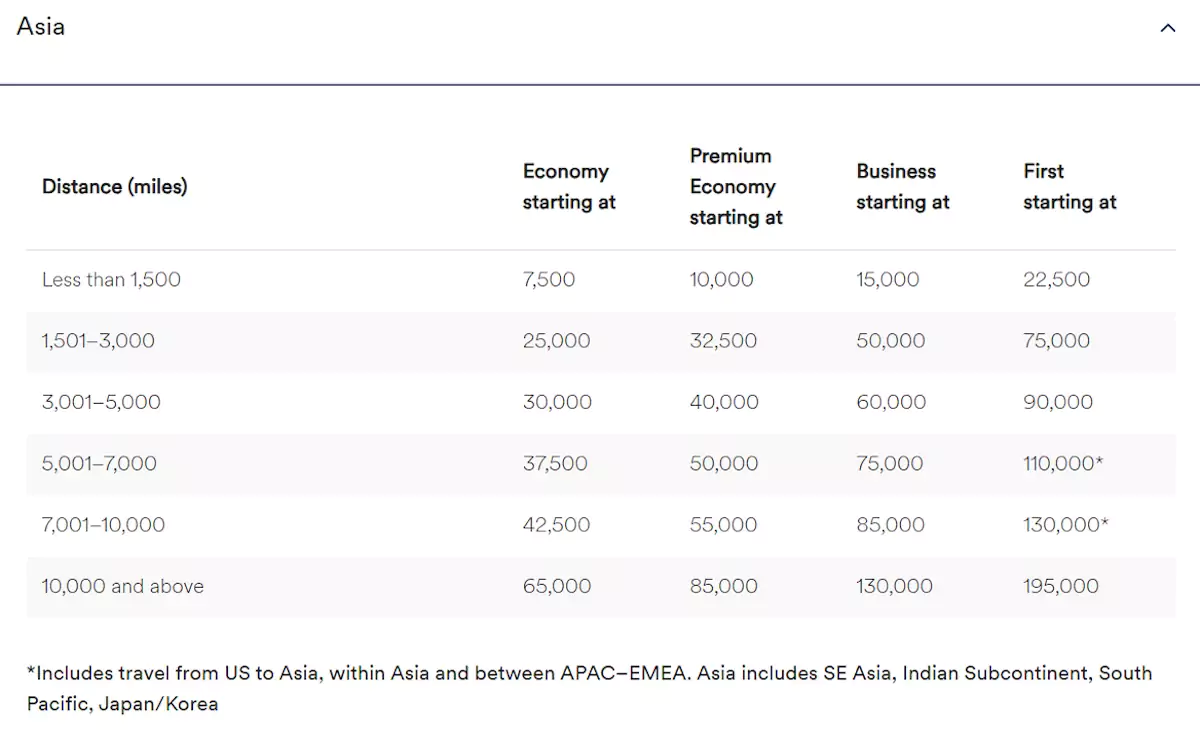Click the Distance (miles) column header
Image resolution: width=1200 pixels, height=730 pixels.
[x=114, y=186]
